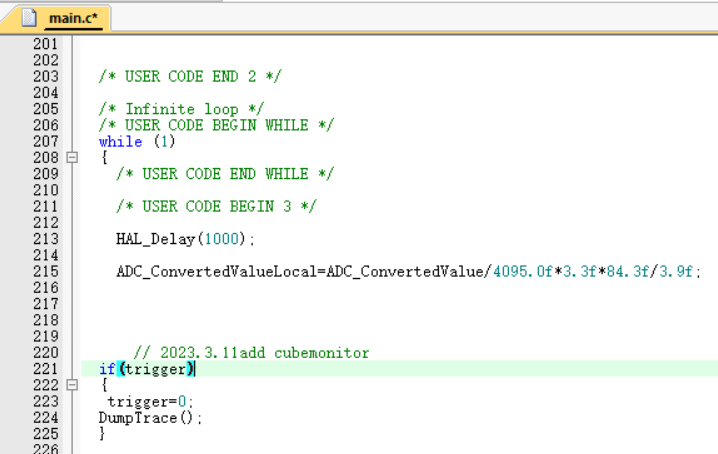Click the 3.9f constant
Screen dimensions: 718x454
pyautogui.click(x=676, y=271)
